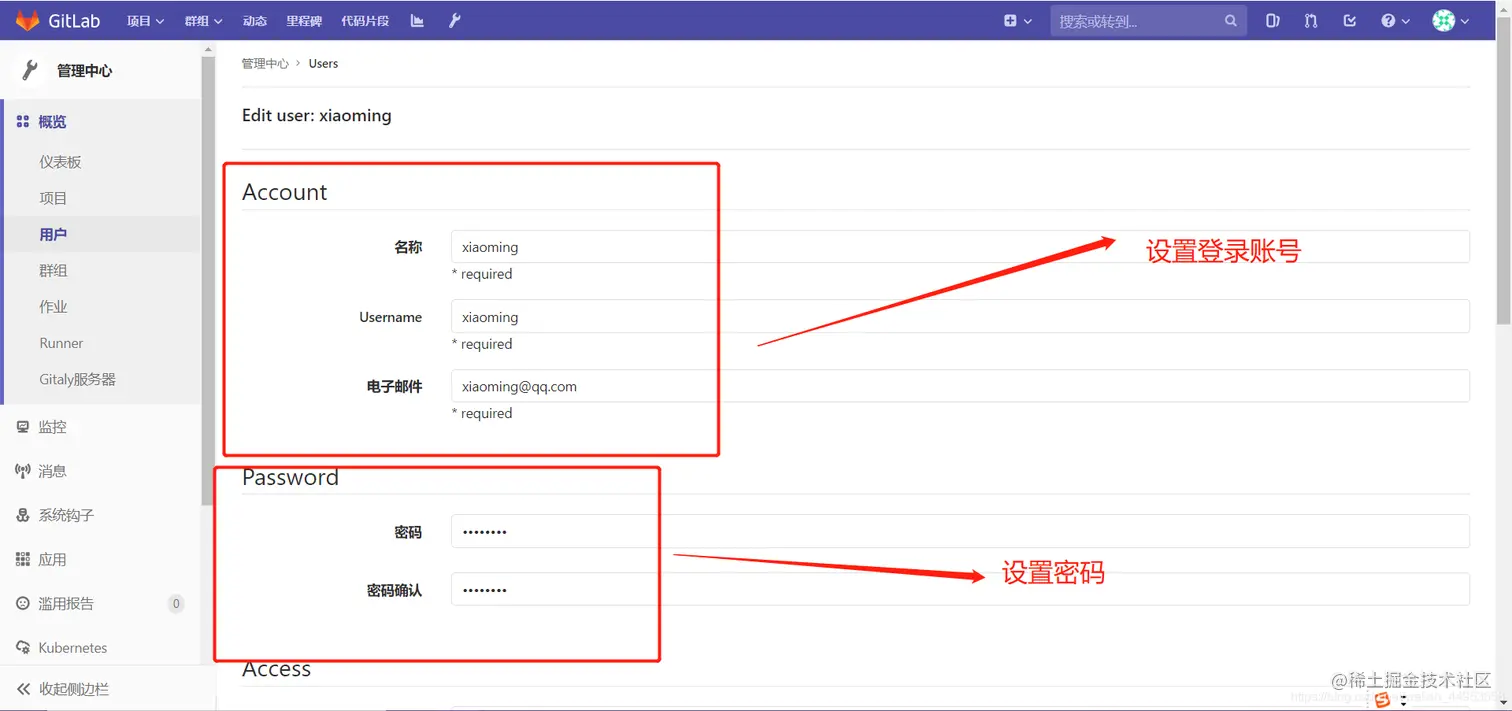Click the 滥用报告 face icon in sidebar

point(23,603)
